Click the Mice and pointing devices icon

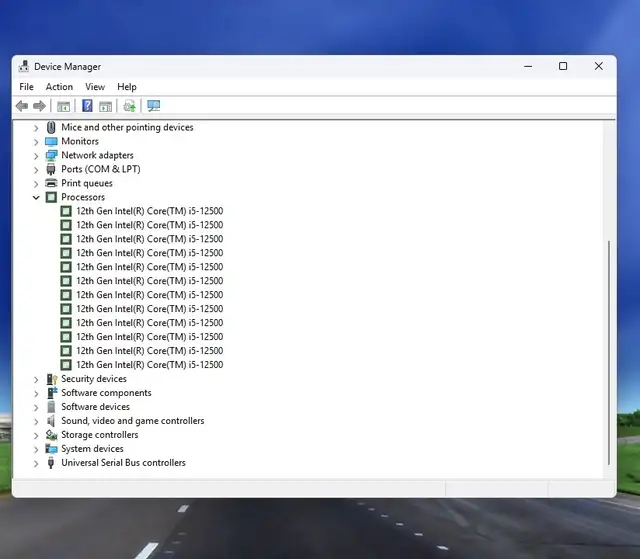(51, 127)
